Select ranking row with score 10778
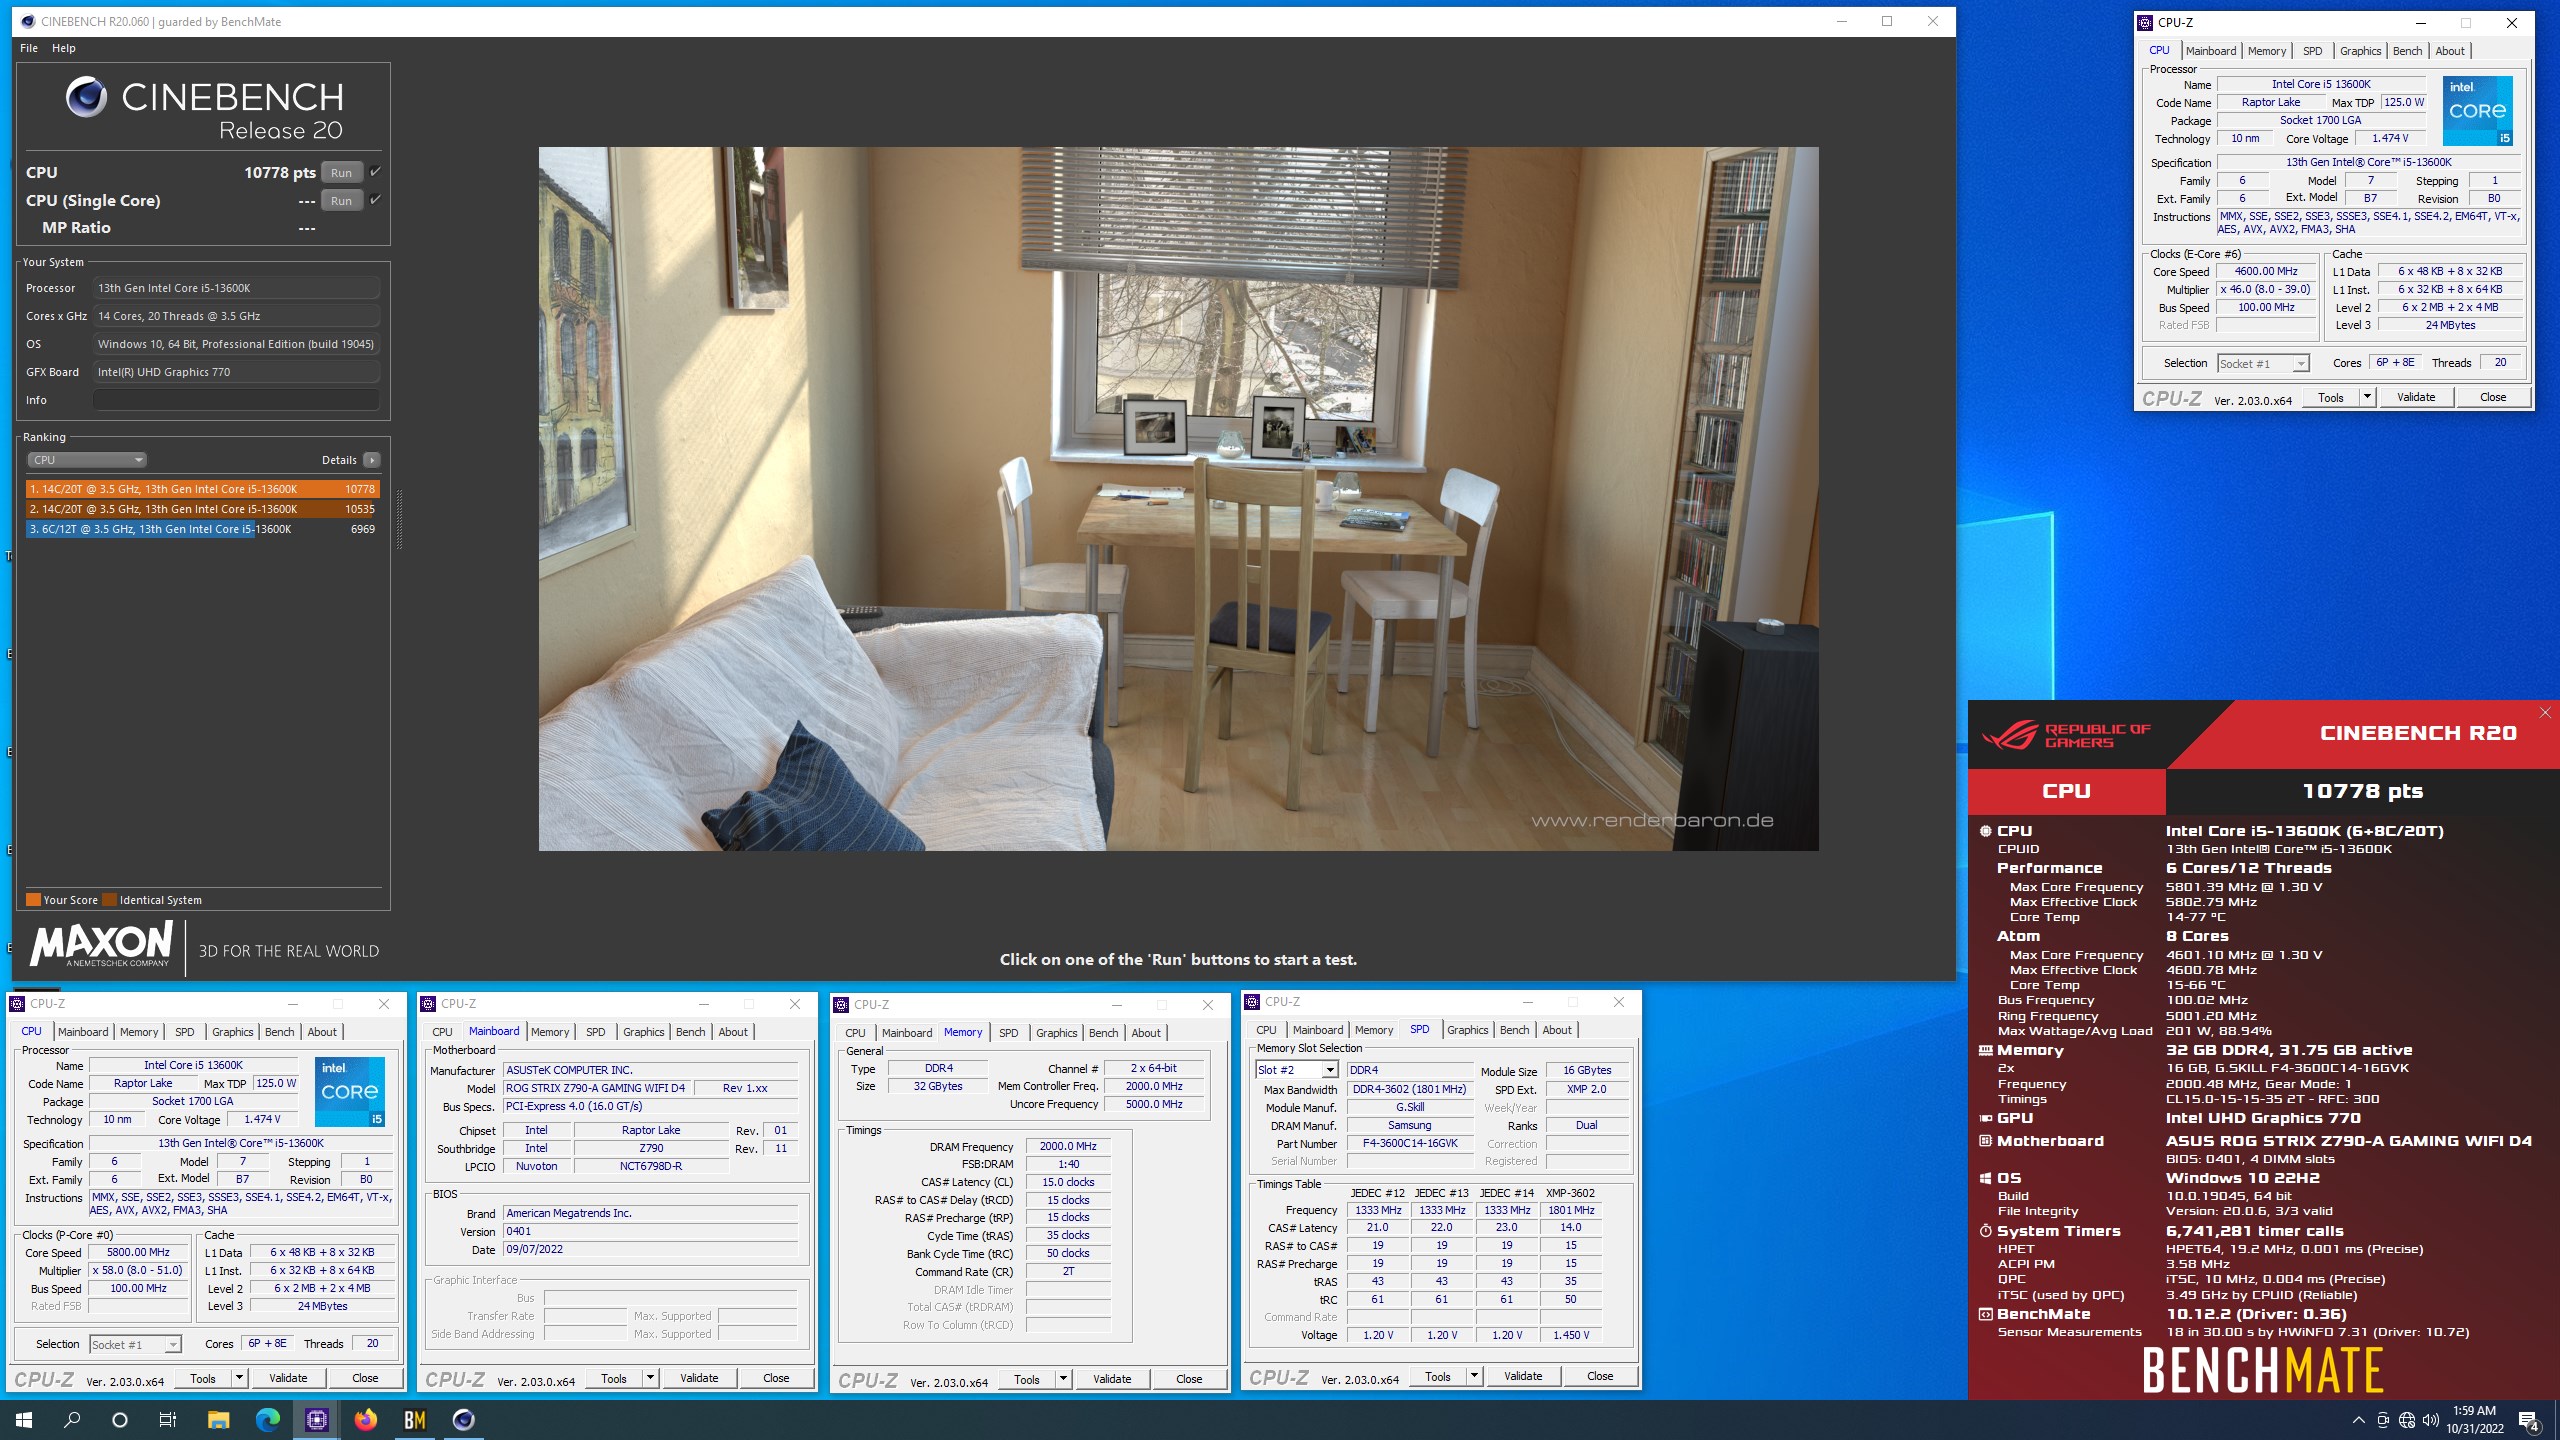Viewport: 2560px width, 1440px height. coord(202,489)
